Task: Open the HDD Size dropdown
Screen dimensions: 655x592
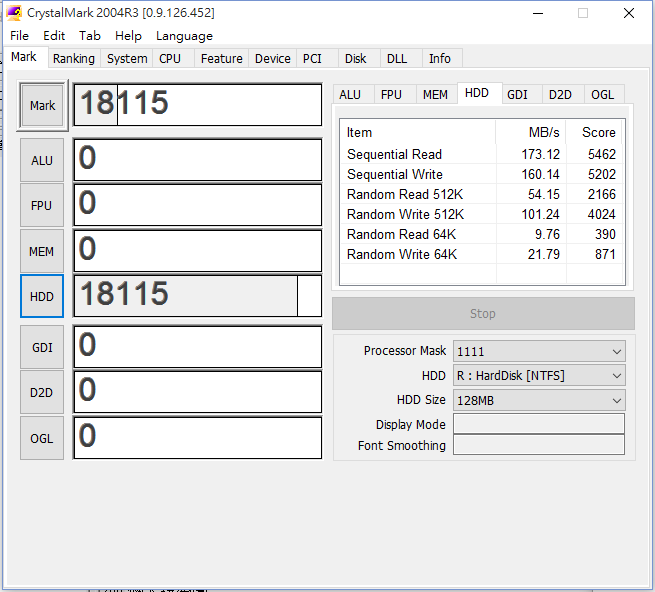Action: [539, 401]
